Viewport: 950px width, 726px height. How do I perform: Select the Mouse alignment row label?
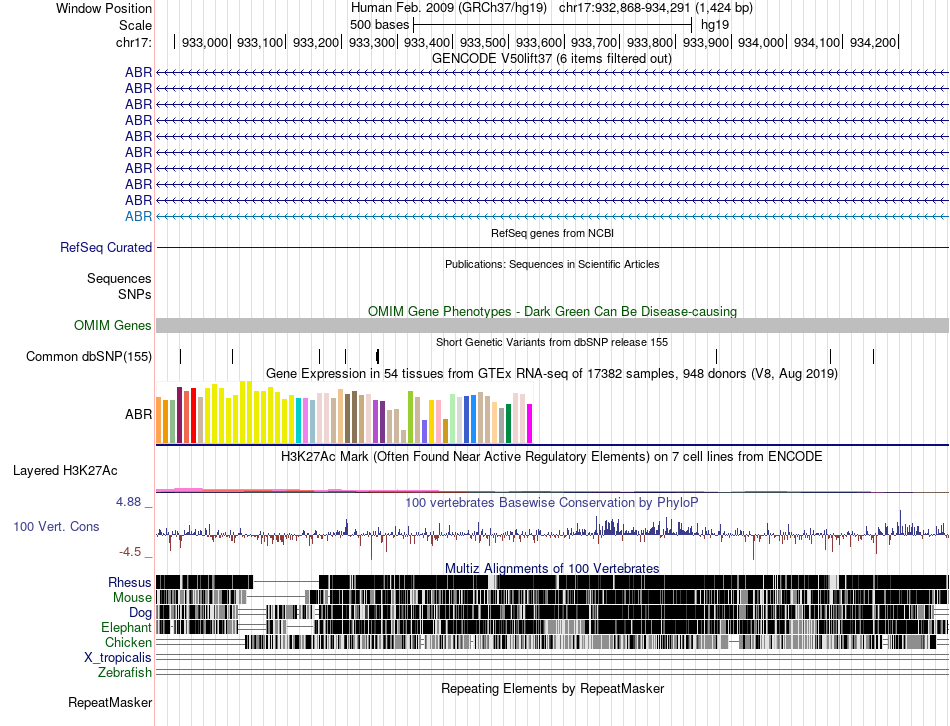click(x=132, y=598)
